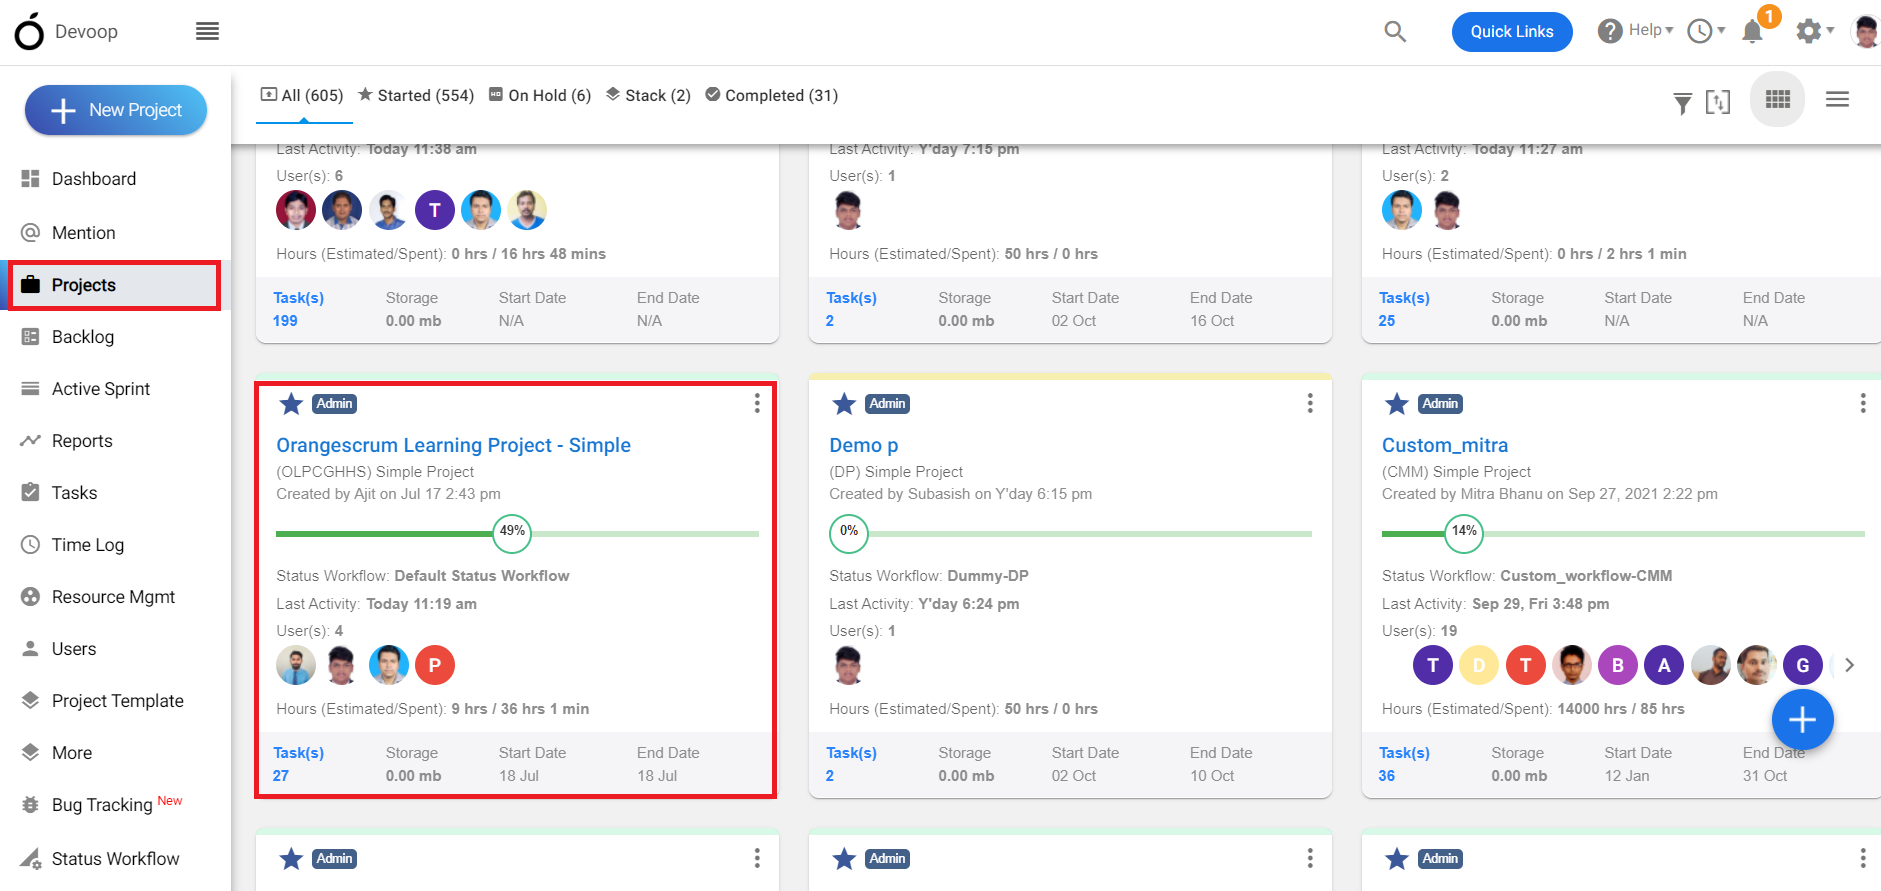The image size is (1881, 891).
Task: Filter by Stack (2) tab
Action: (648, 96)
